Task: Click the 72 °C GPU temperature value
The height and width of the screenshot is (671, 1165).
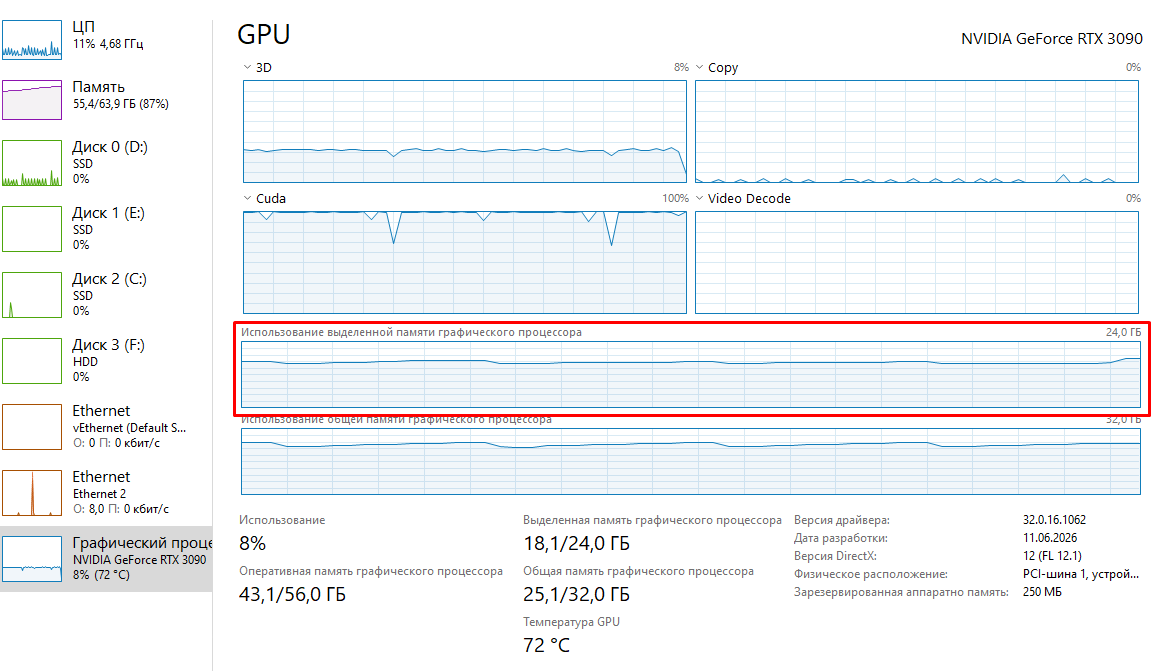Action: pyautogui.click(x=546, y=645)
